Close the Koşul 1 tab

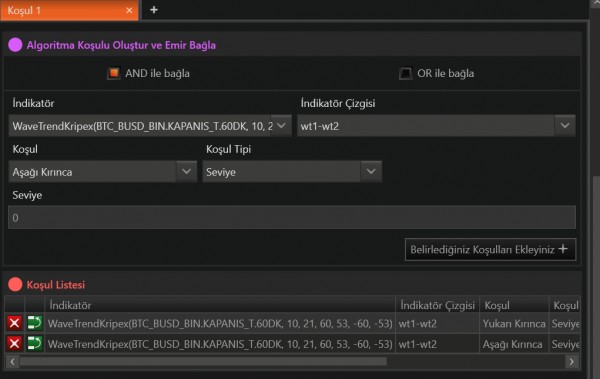(x=129, y=10)
